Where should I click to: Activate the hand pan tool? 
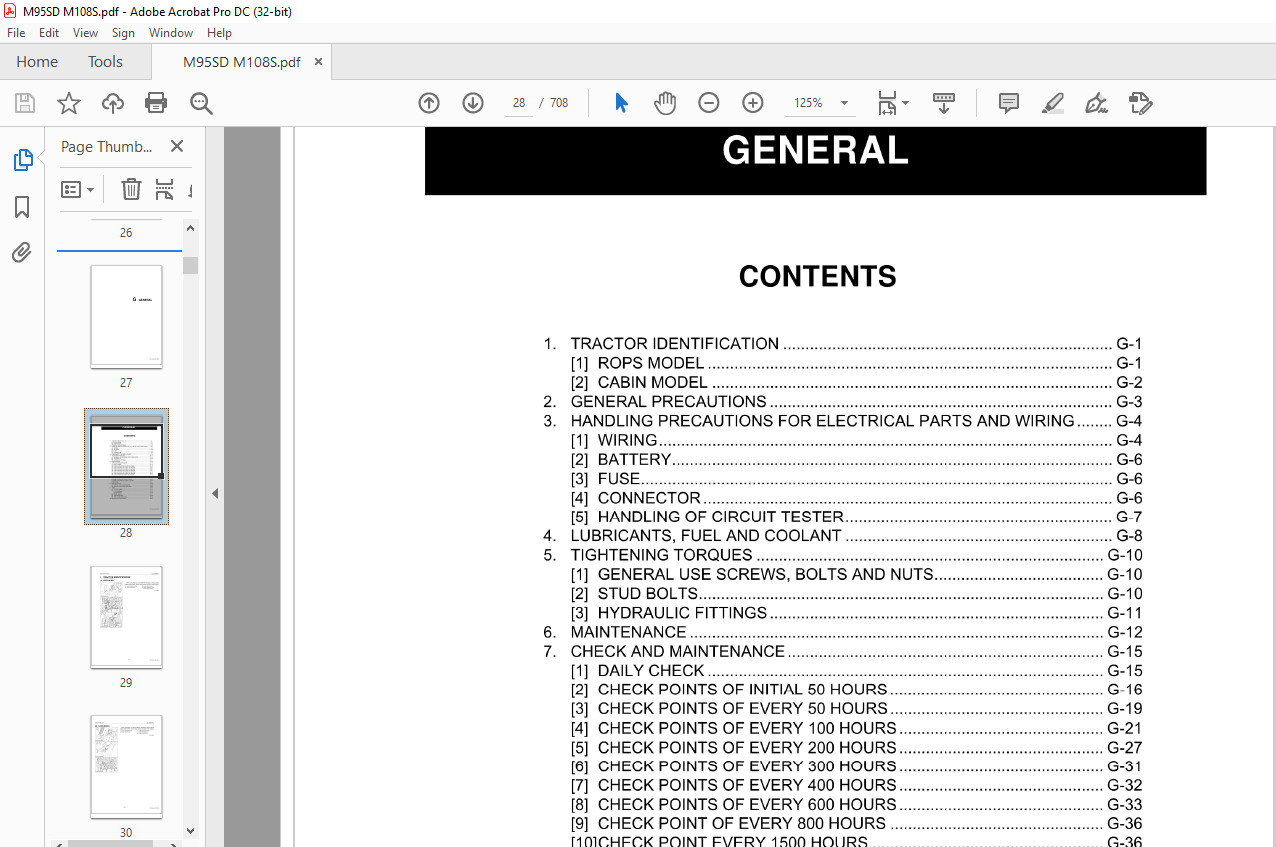665,103
